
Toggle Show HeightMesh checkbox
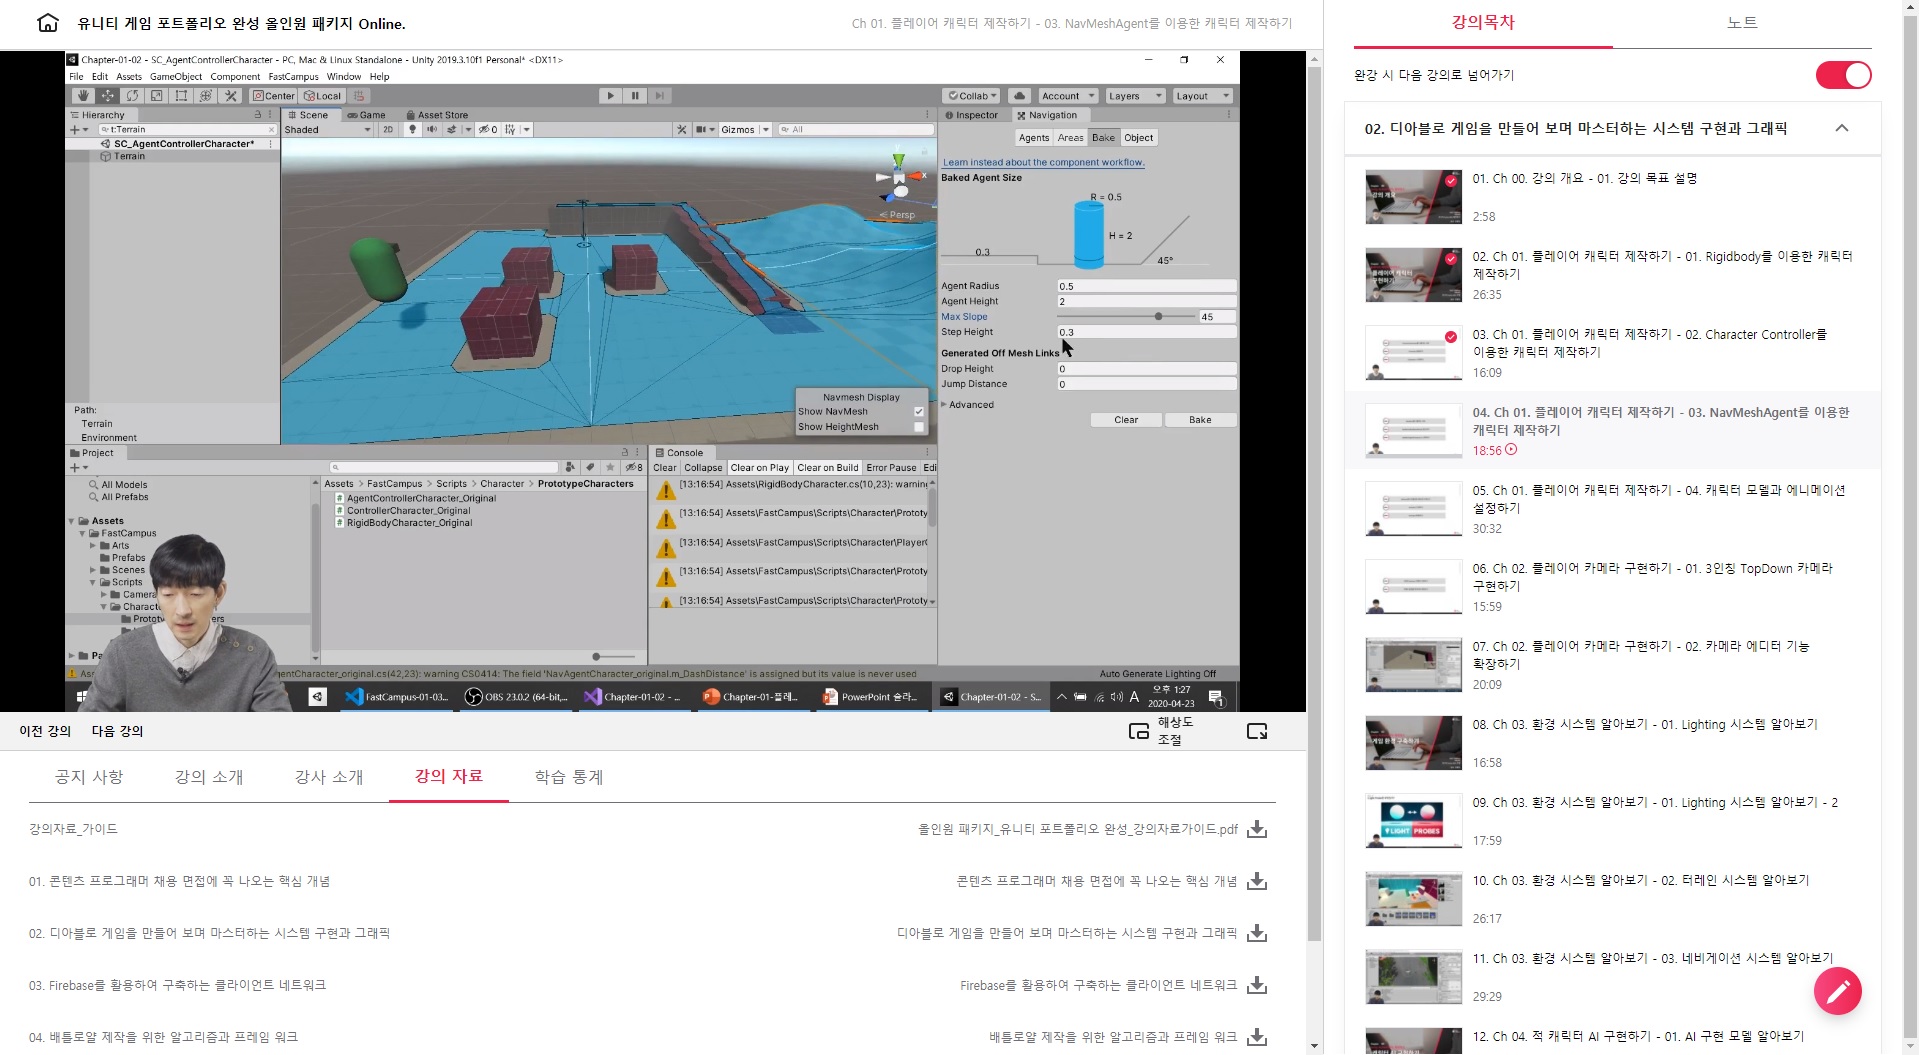click(x=918, y=427)
